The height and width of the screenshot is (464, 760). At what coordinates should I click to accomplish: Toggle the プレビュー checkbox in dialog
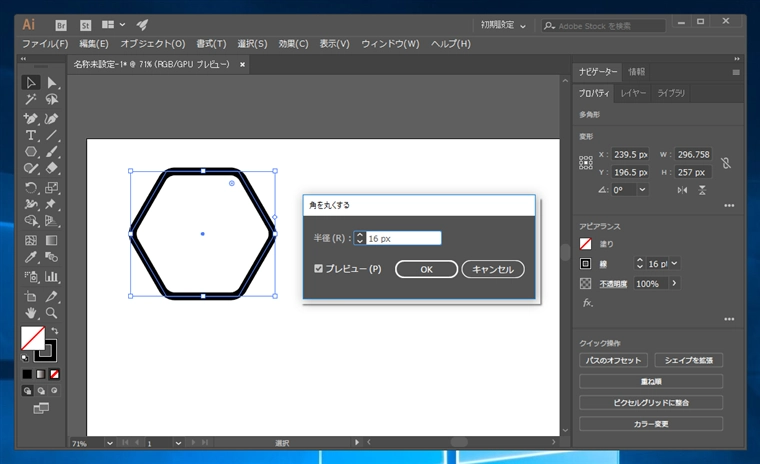pos(318,269)
